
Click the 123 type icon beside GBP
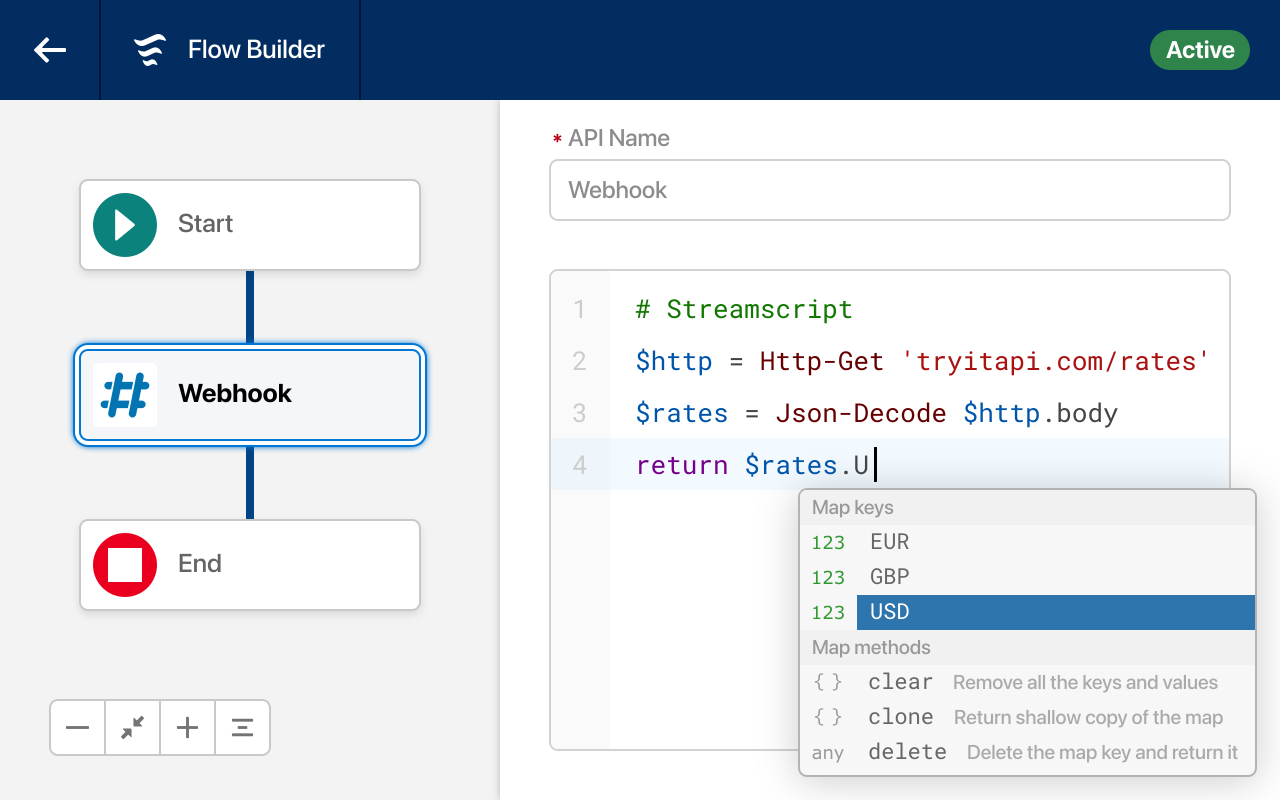(828, 578)
